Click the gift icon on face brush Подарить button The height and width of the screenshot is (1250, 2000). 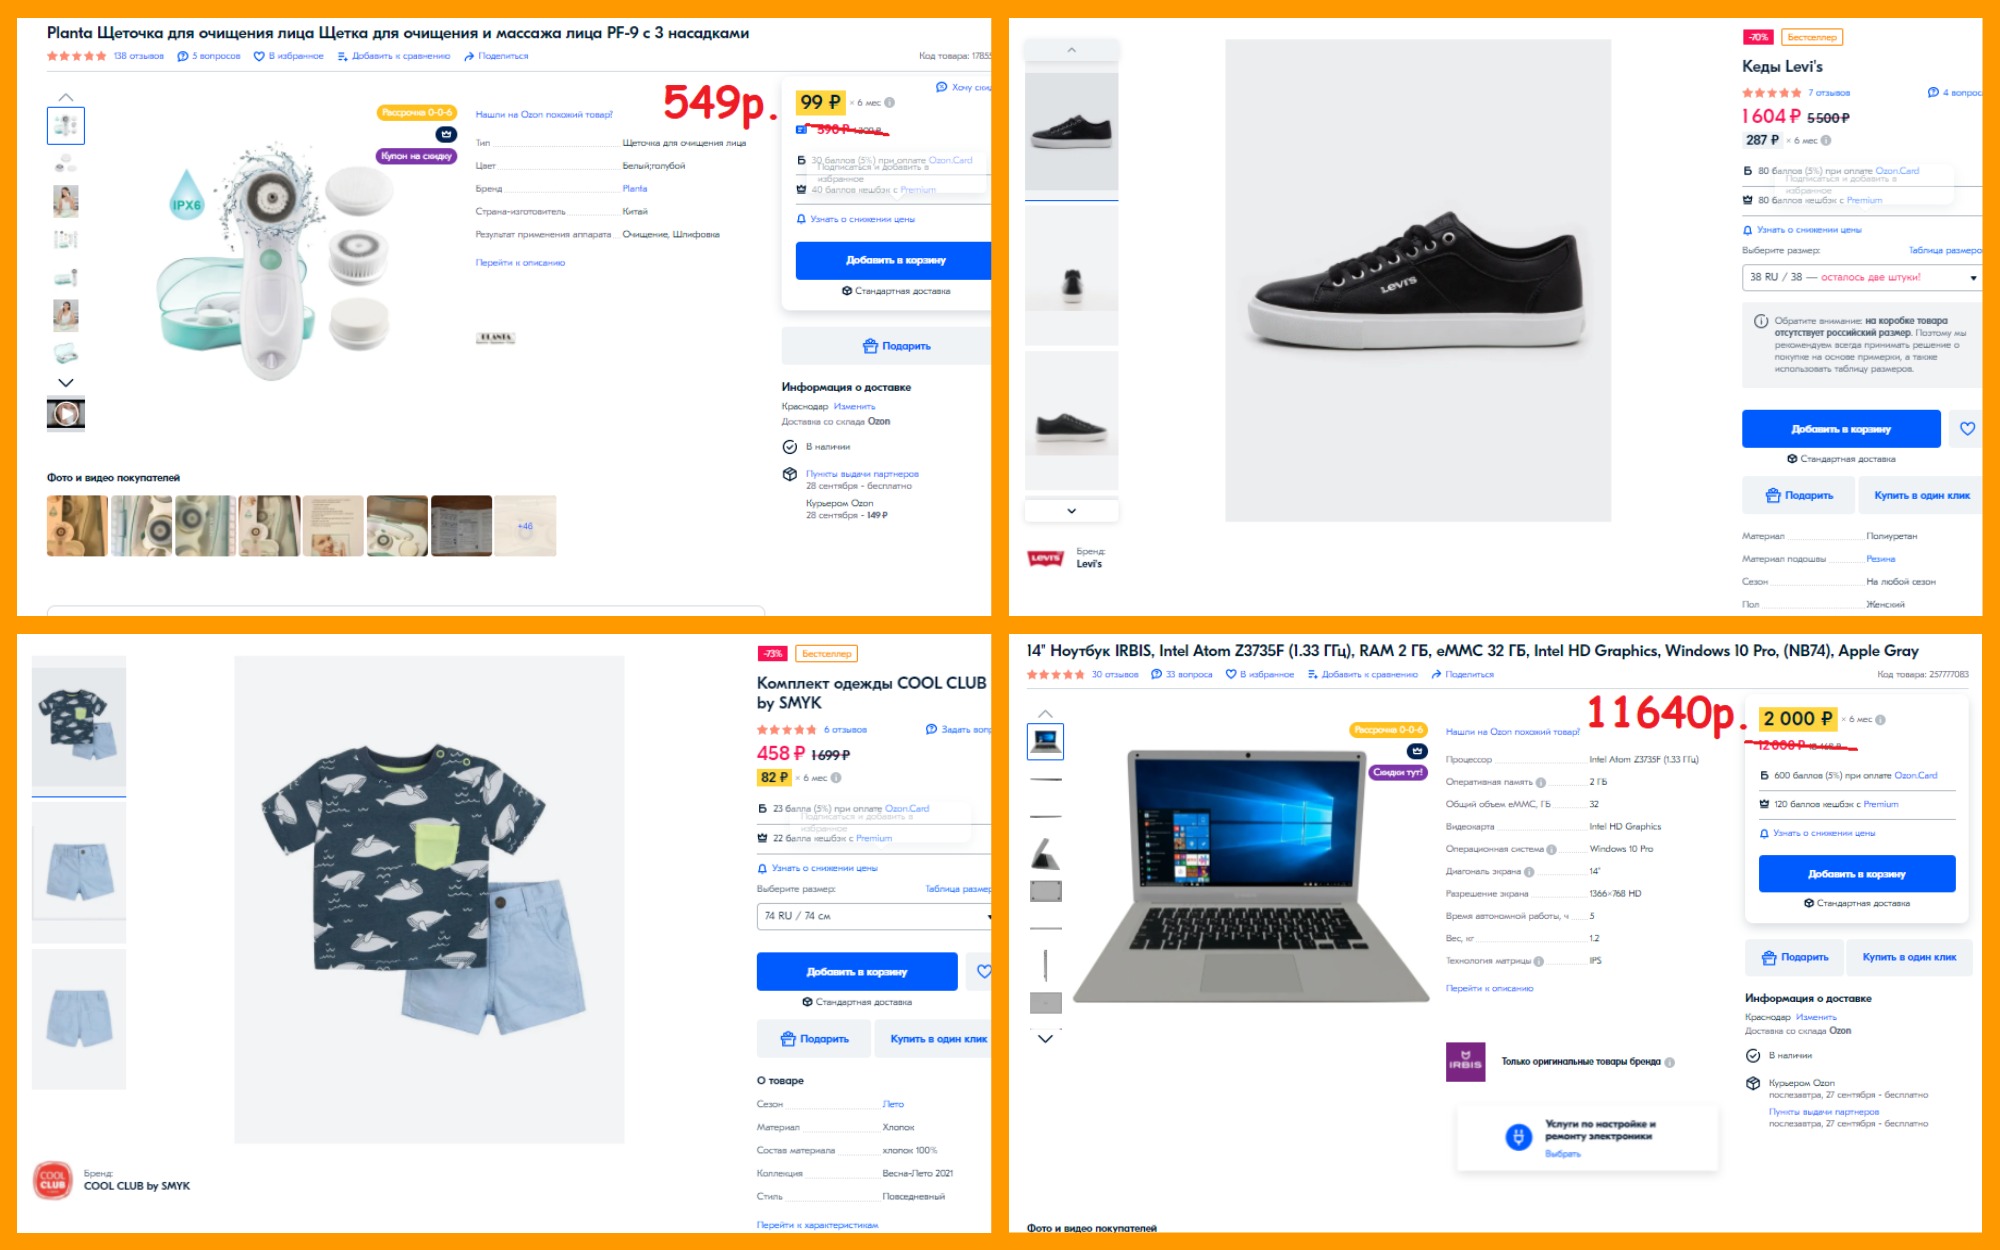[870, 346]
